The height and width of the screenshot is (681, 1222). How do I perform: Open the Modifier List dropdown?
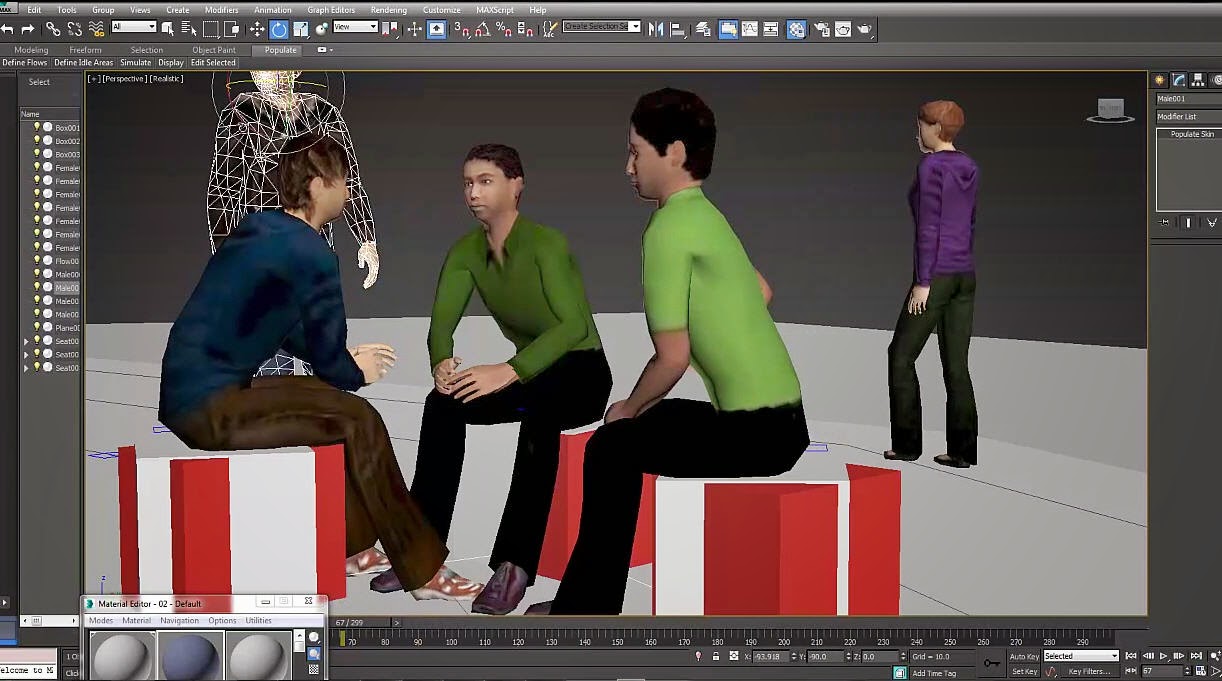(x=1188, y=116)
